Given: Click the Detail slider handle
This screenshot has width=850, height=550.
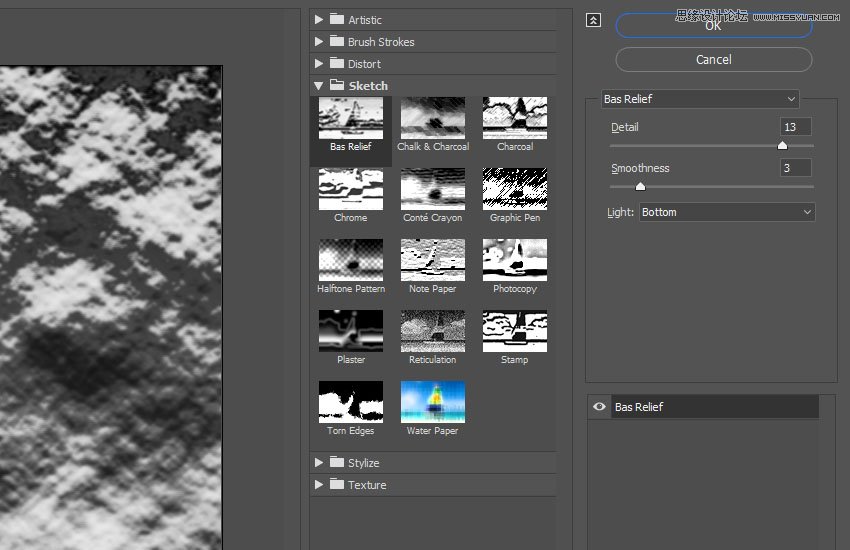Looking at the screenshot, I should [782, 145].
